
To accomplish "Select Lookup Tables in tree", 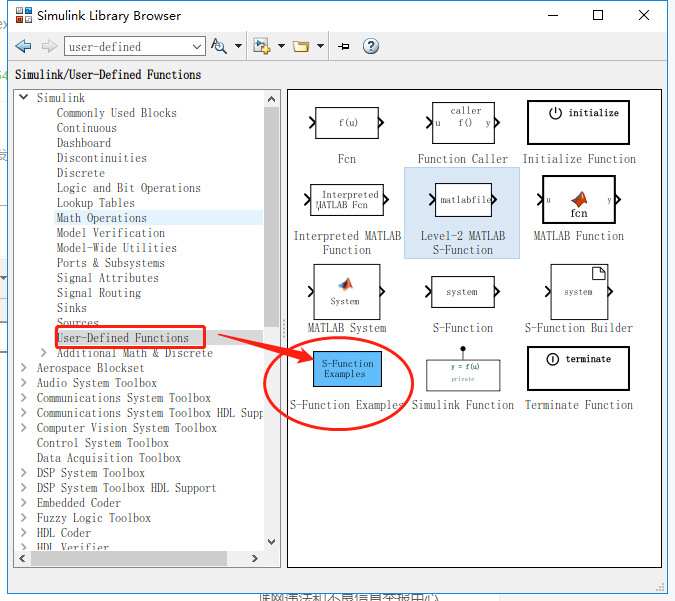I will click(96, 203).
